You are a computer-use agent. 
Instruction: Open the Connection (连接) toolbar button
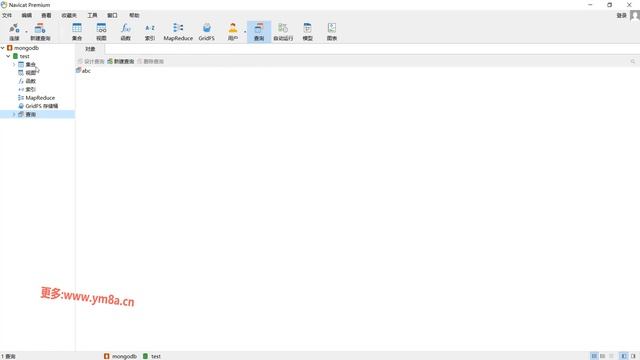click(x=14, y=32)
